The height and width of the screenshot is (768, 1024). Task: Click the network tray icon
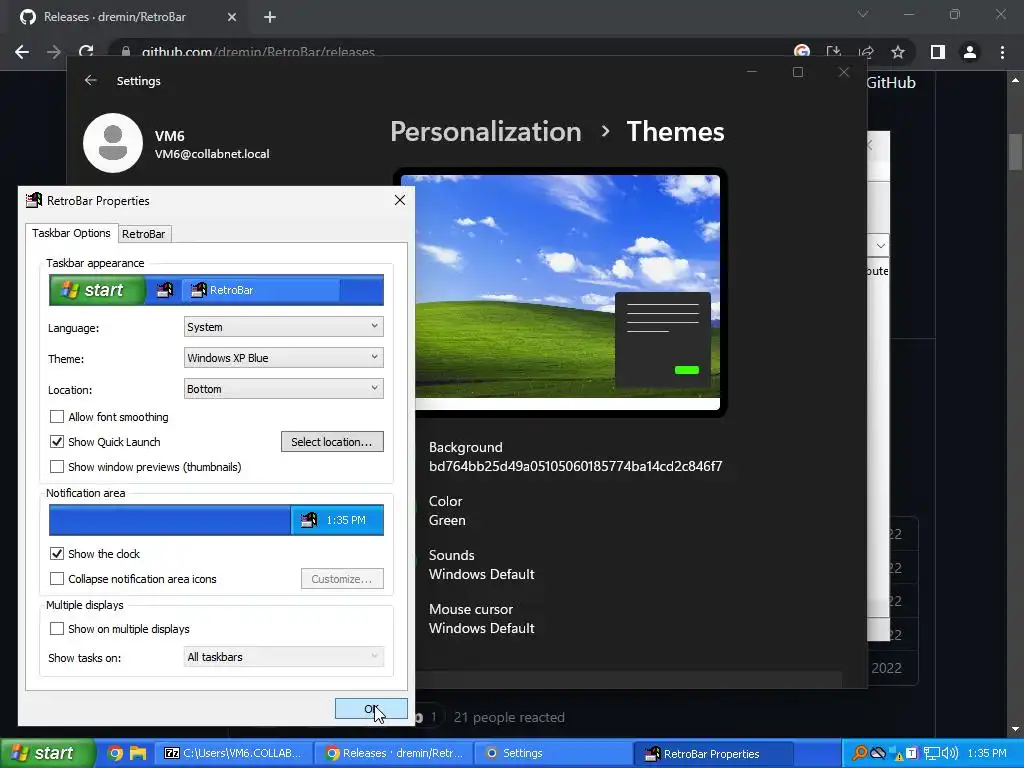(x=931, y=754)
